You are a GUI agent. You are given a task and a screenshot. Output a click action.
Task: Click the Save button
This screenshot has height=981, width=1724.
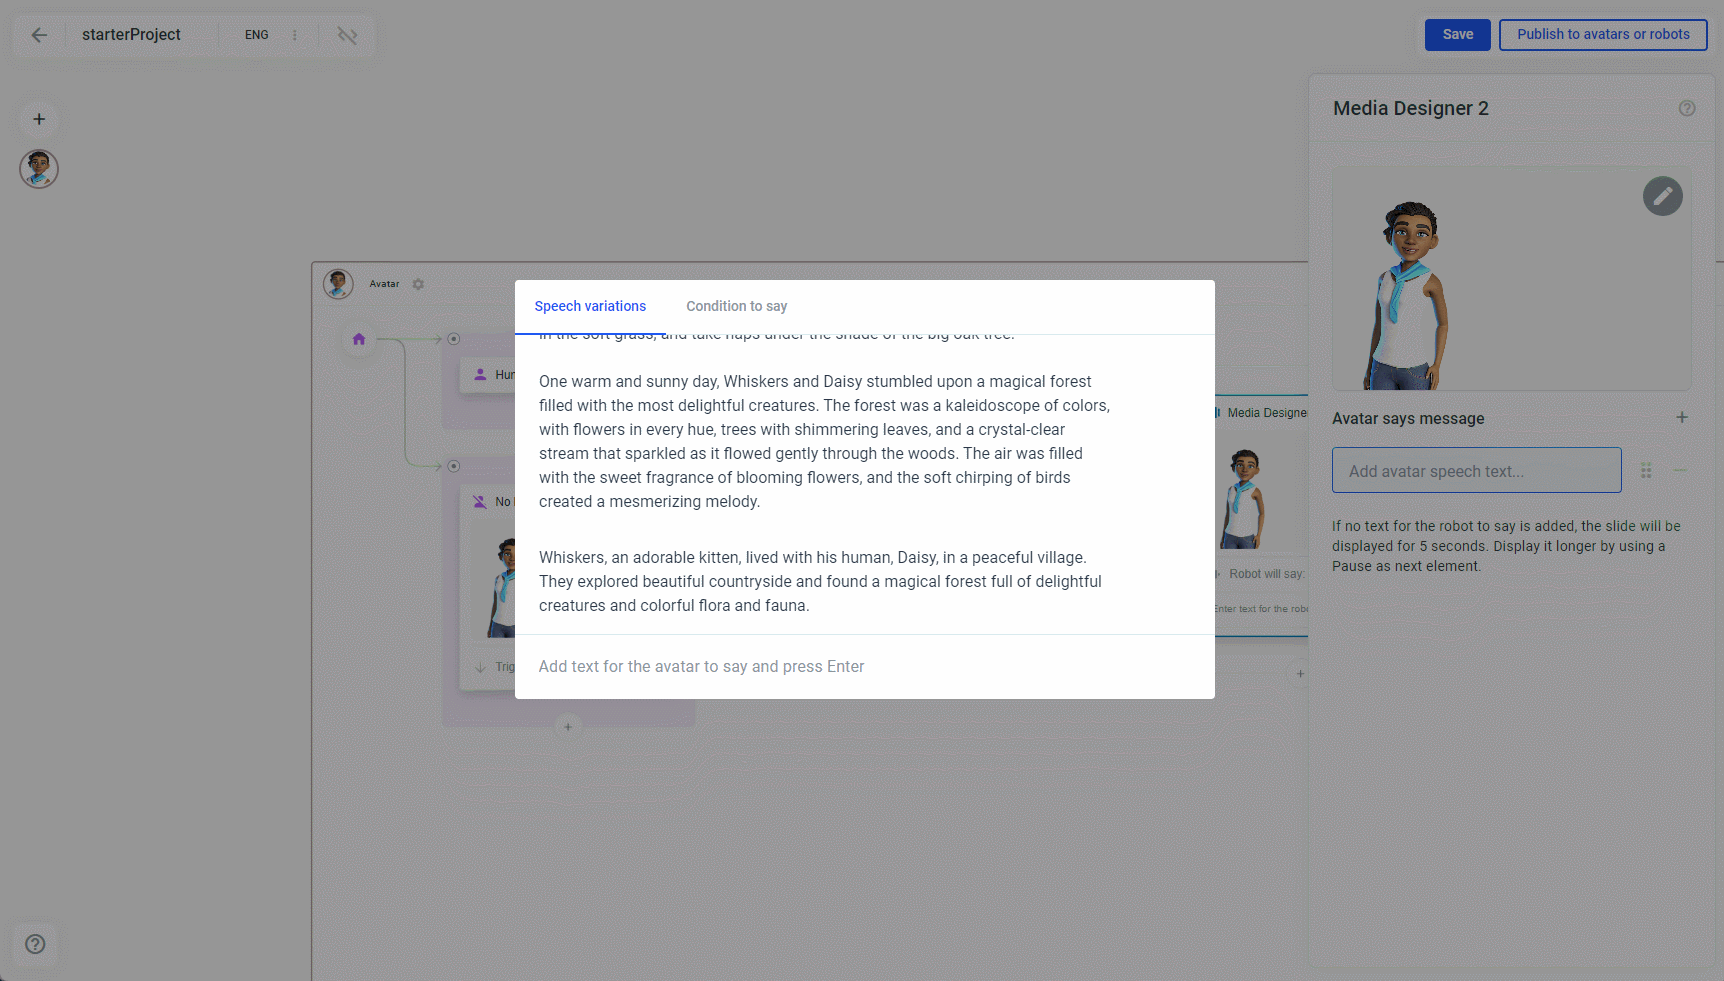click(x=1457, y=34)
